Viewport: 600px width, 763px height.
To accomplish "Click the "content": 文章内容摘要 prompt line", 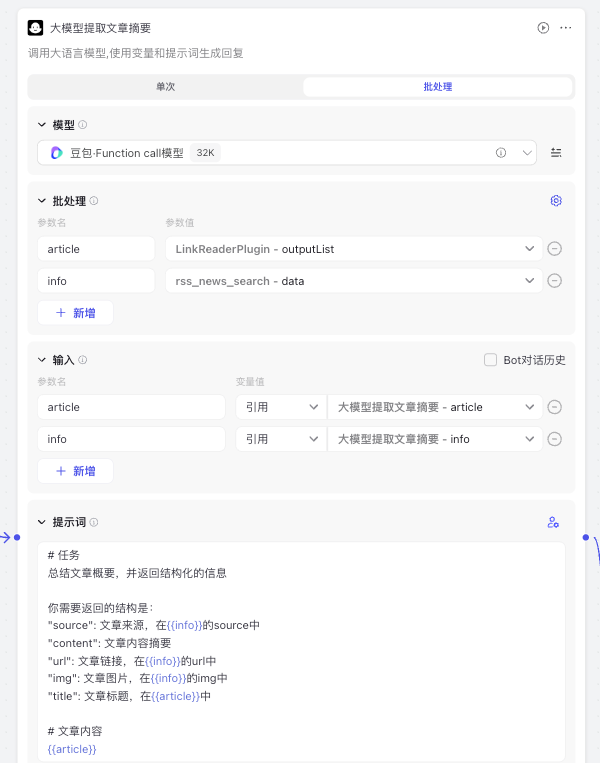I will tap(109, 643).
